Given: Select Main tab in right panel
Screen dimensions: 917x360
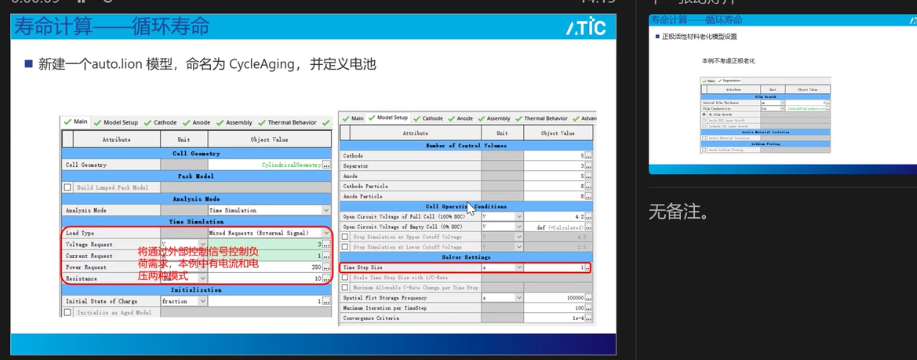Looking at the screenshot, I should coord(353,118).
